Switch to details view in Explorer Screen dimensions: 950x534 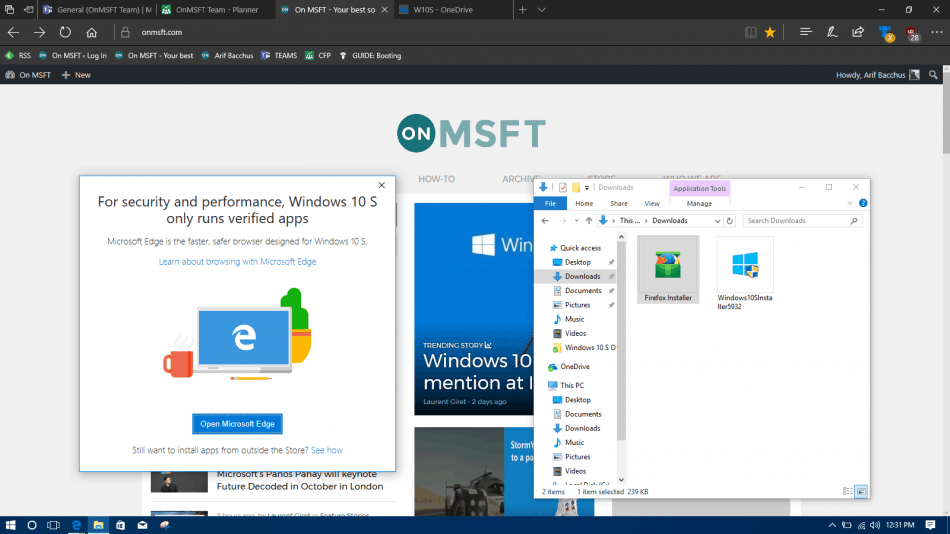848,491
